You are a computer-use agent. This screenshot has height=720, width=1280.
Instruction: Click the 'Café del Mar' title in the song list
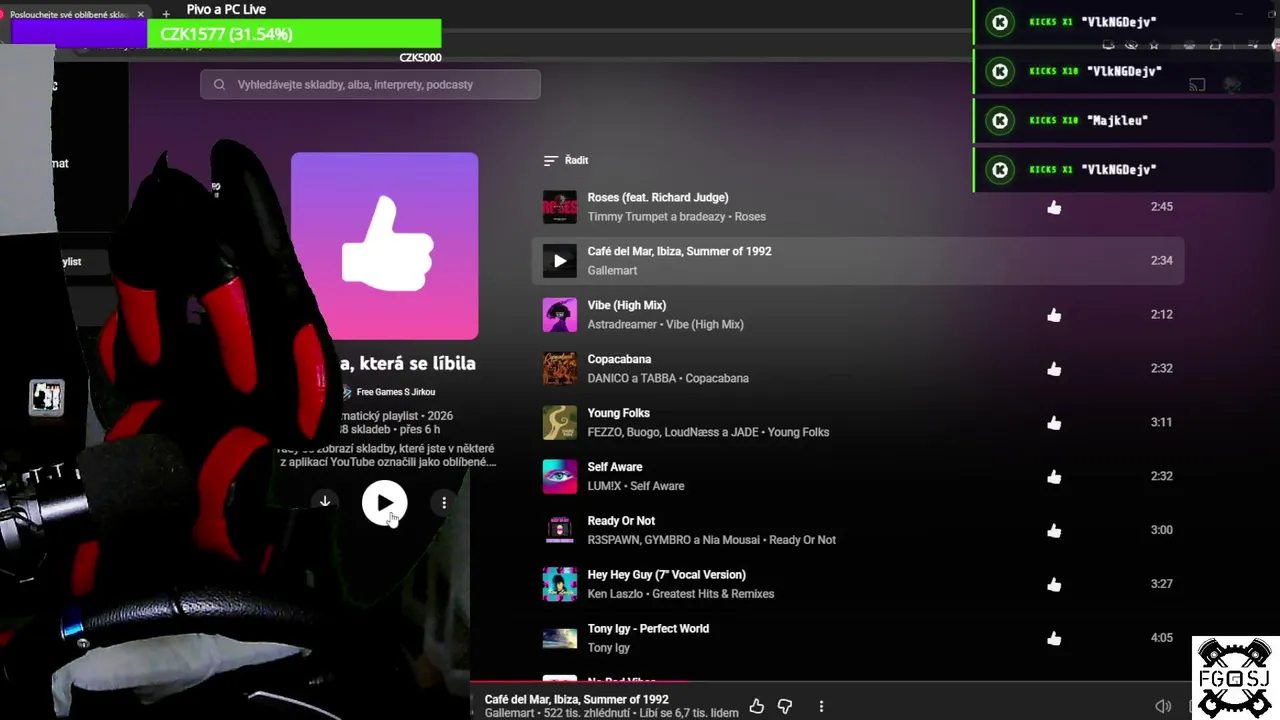point(680,252)
